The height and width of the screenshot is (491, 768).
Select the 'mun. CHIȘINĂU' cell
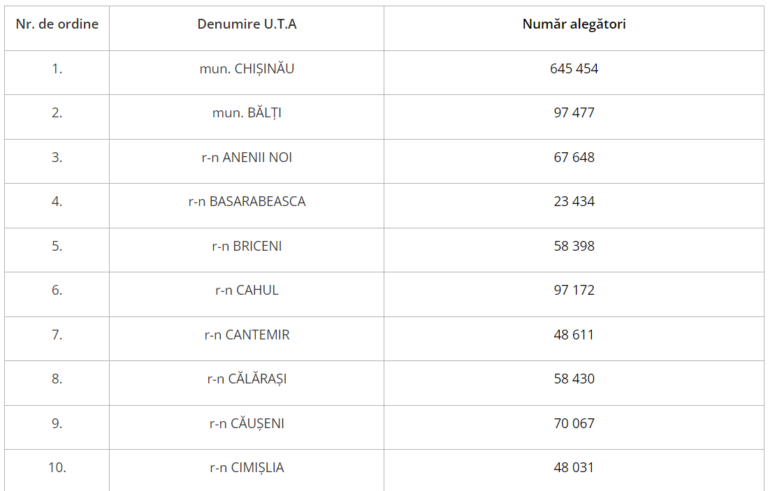(x=247, y=69)
